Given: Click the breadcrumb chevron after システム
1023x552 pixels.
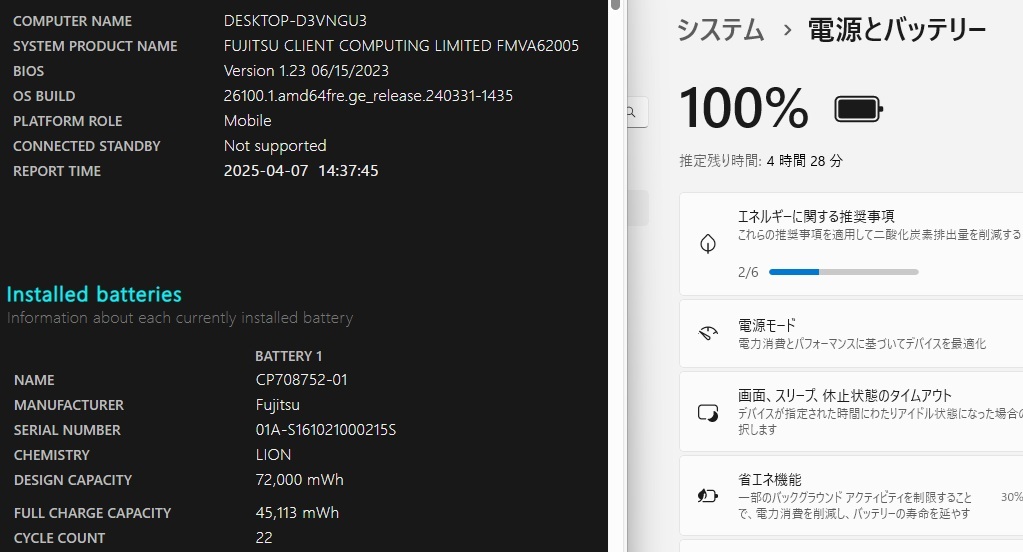Looking at the screenshot, I should (x=787, y=30).
